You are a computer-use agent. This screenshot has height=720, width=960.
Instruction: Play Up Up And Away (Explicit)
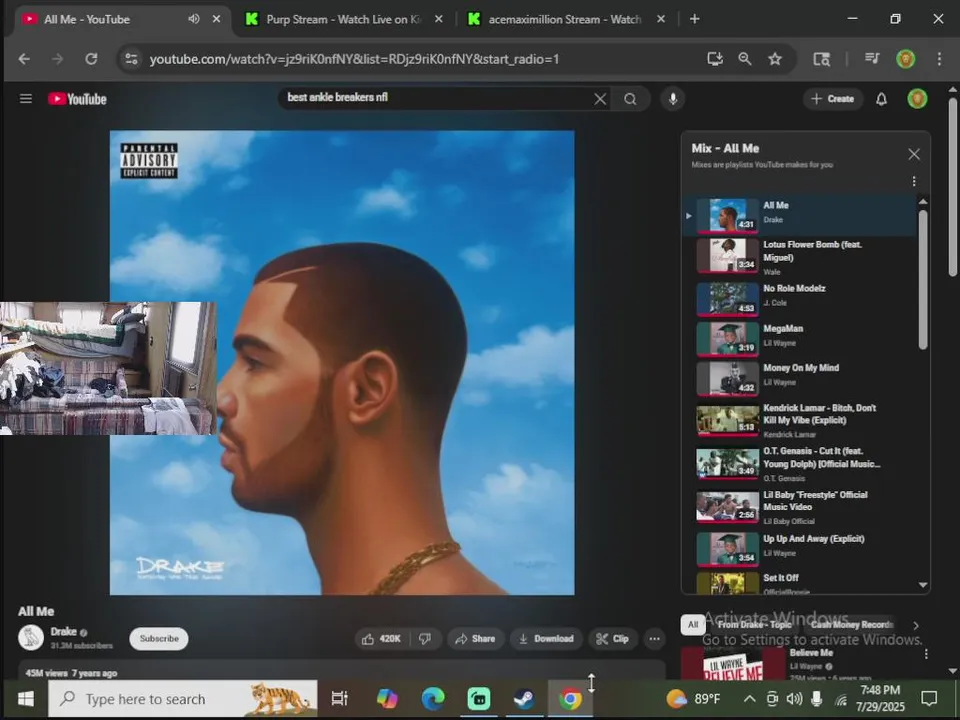(x=799, y=547)
